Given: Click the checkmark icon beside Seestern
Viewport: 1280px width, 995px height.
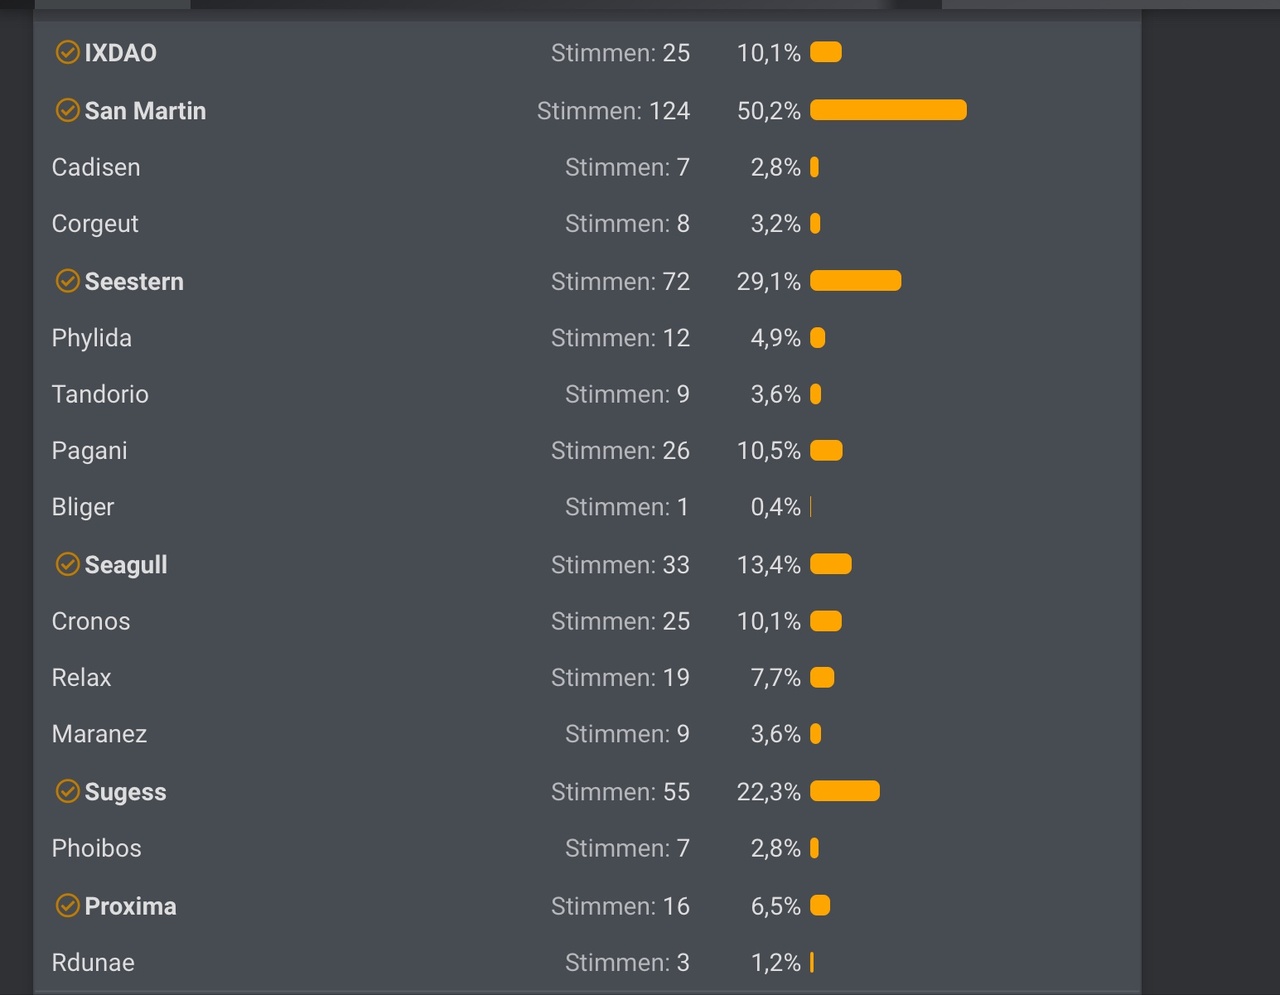Looking at the screenshot, I should tap(67, 282).
